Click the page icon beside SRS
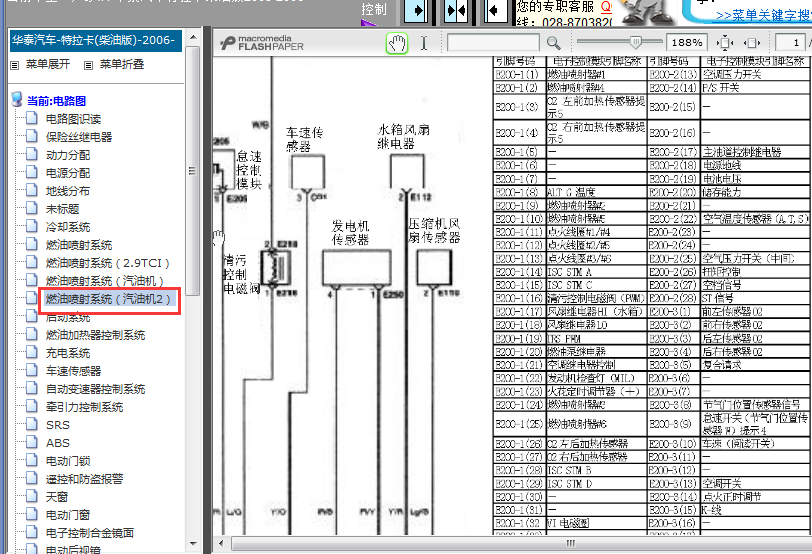The image size is (812, 554). (x=32, y=424)
